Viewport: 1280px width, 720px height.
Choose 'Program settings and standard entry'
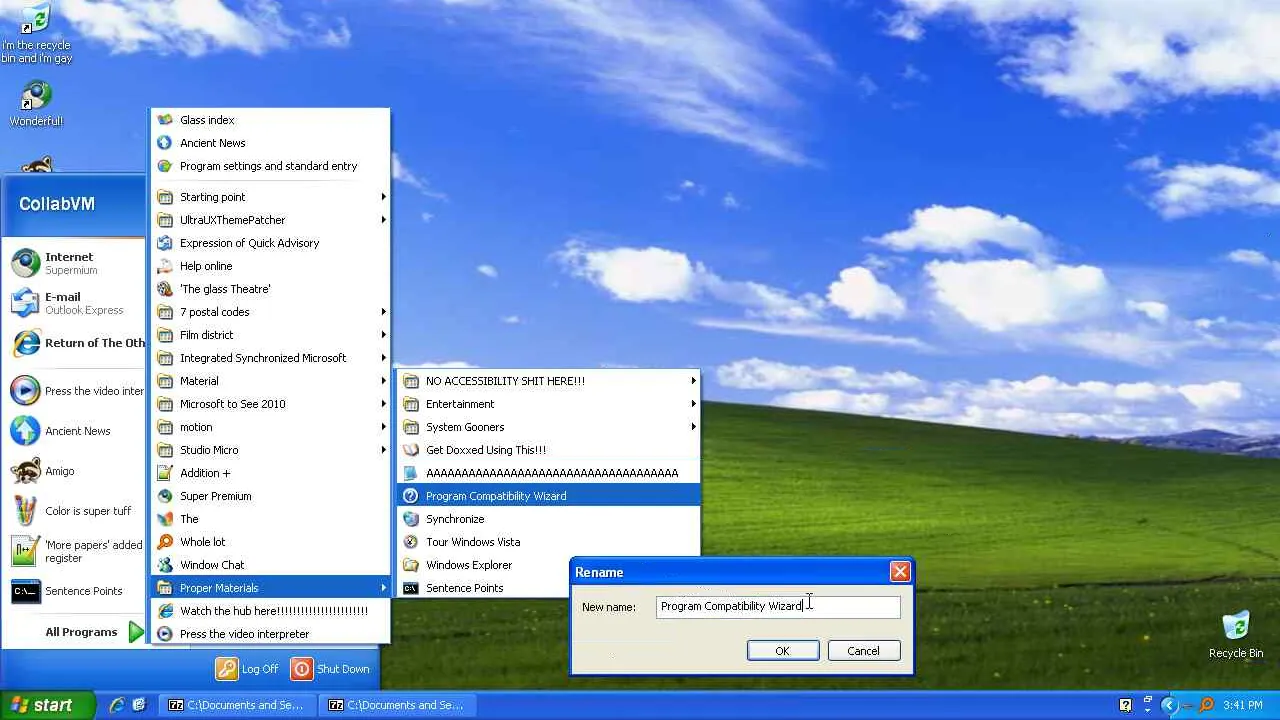click(x=270, y=166)
